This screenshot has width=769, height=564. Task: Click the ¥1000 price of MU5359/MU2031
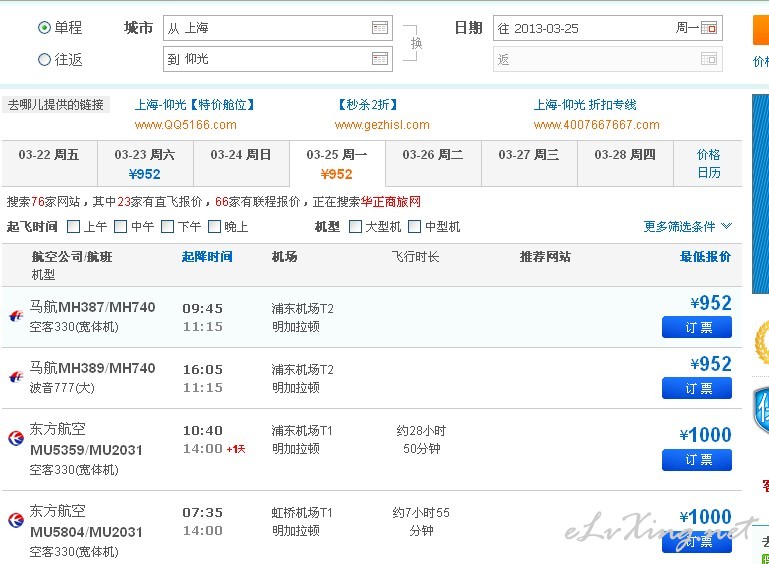(705, 435)
